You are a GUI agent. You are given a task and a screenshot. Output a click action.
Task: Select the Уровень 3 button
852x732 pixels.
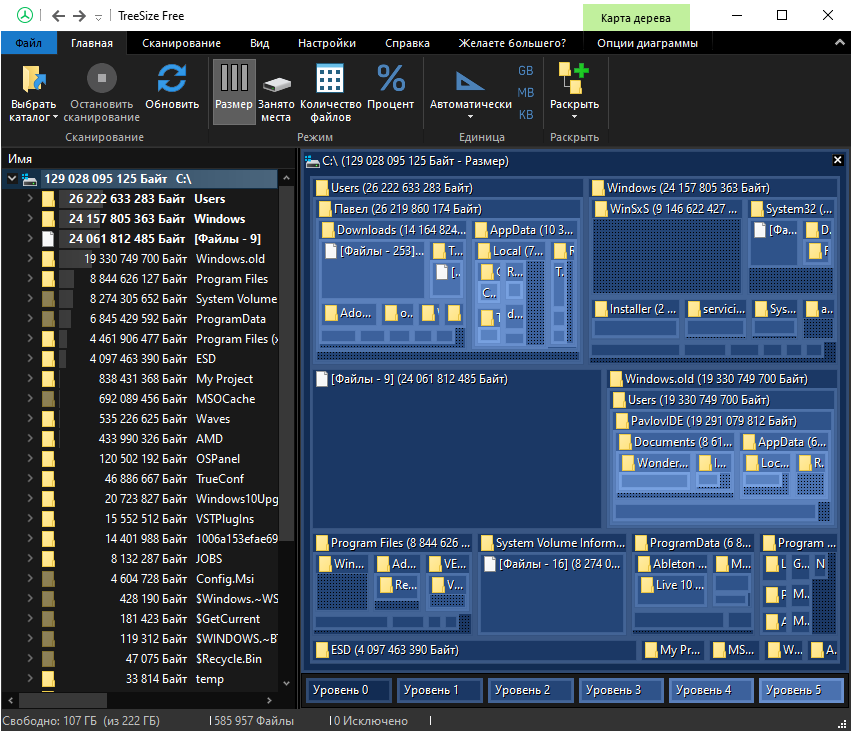pos(621,690)
